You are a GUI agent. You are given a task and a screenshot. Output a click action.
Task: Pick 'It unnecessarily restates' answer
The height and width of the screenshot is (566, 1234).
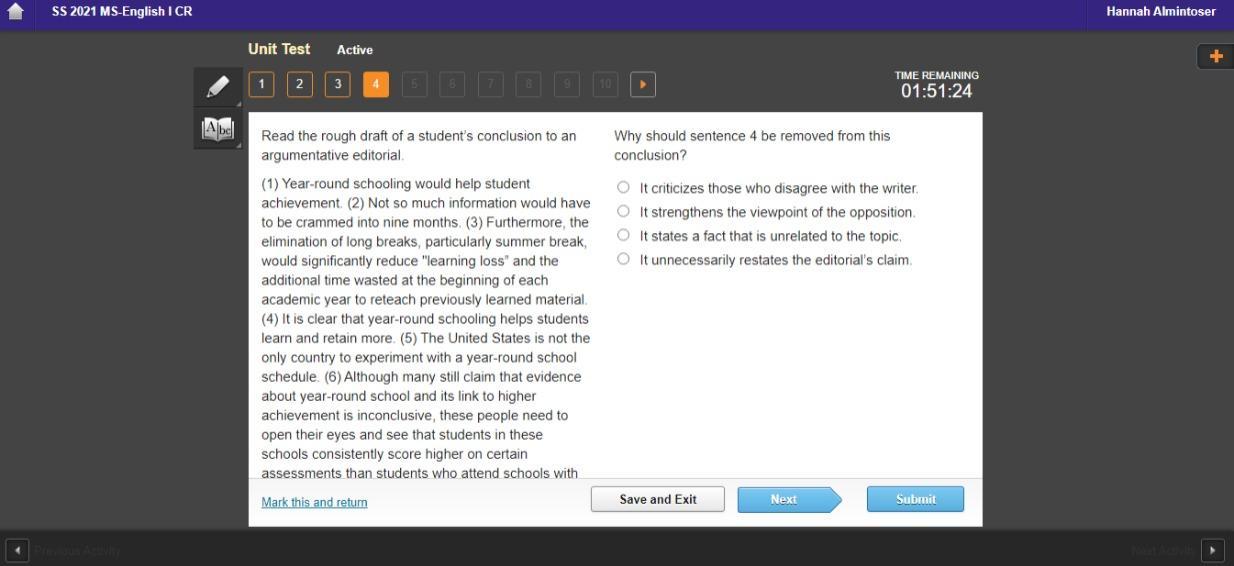pyautogui.click(x=624, y=260)
